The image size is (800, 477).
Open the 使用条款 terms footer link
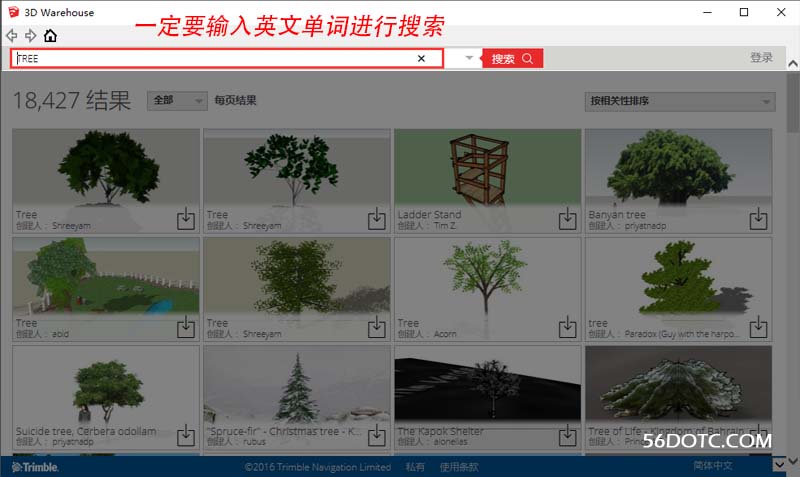(459, 467)
